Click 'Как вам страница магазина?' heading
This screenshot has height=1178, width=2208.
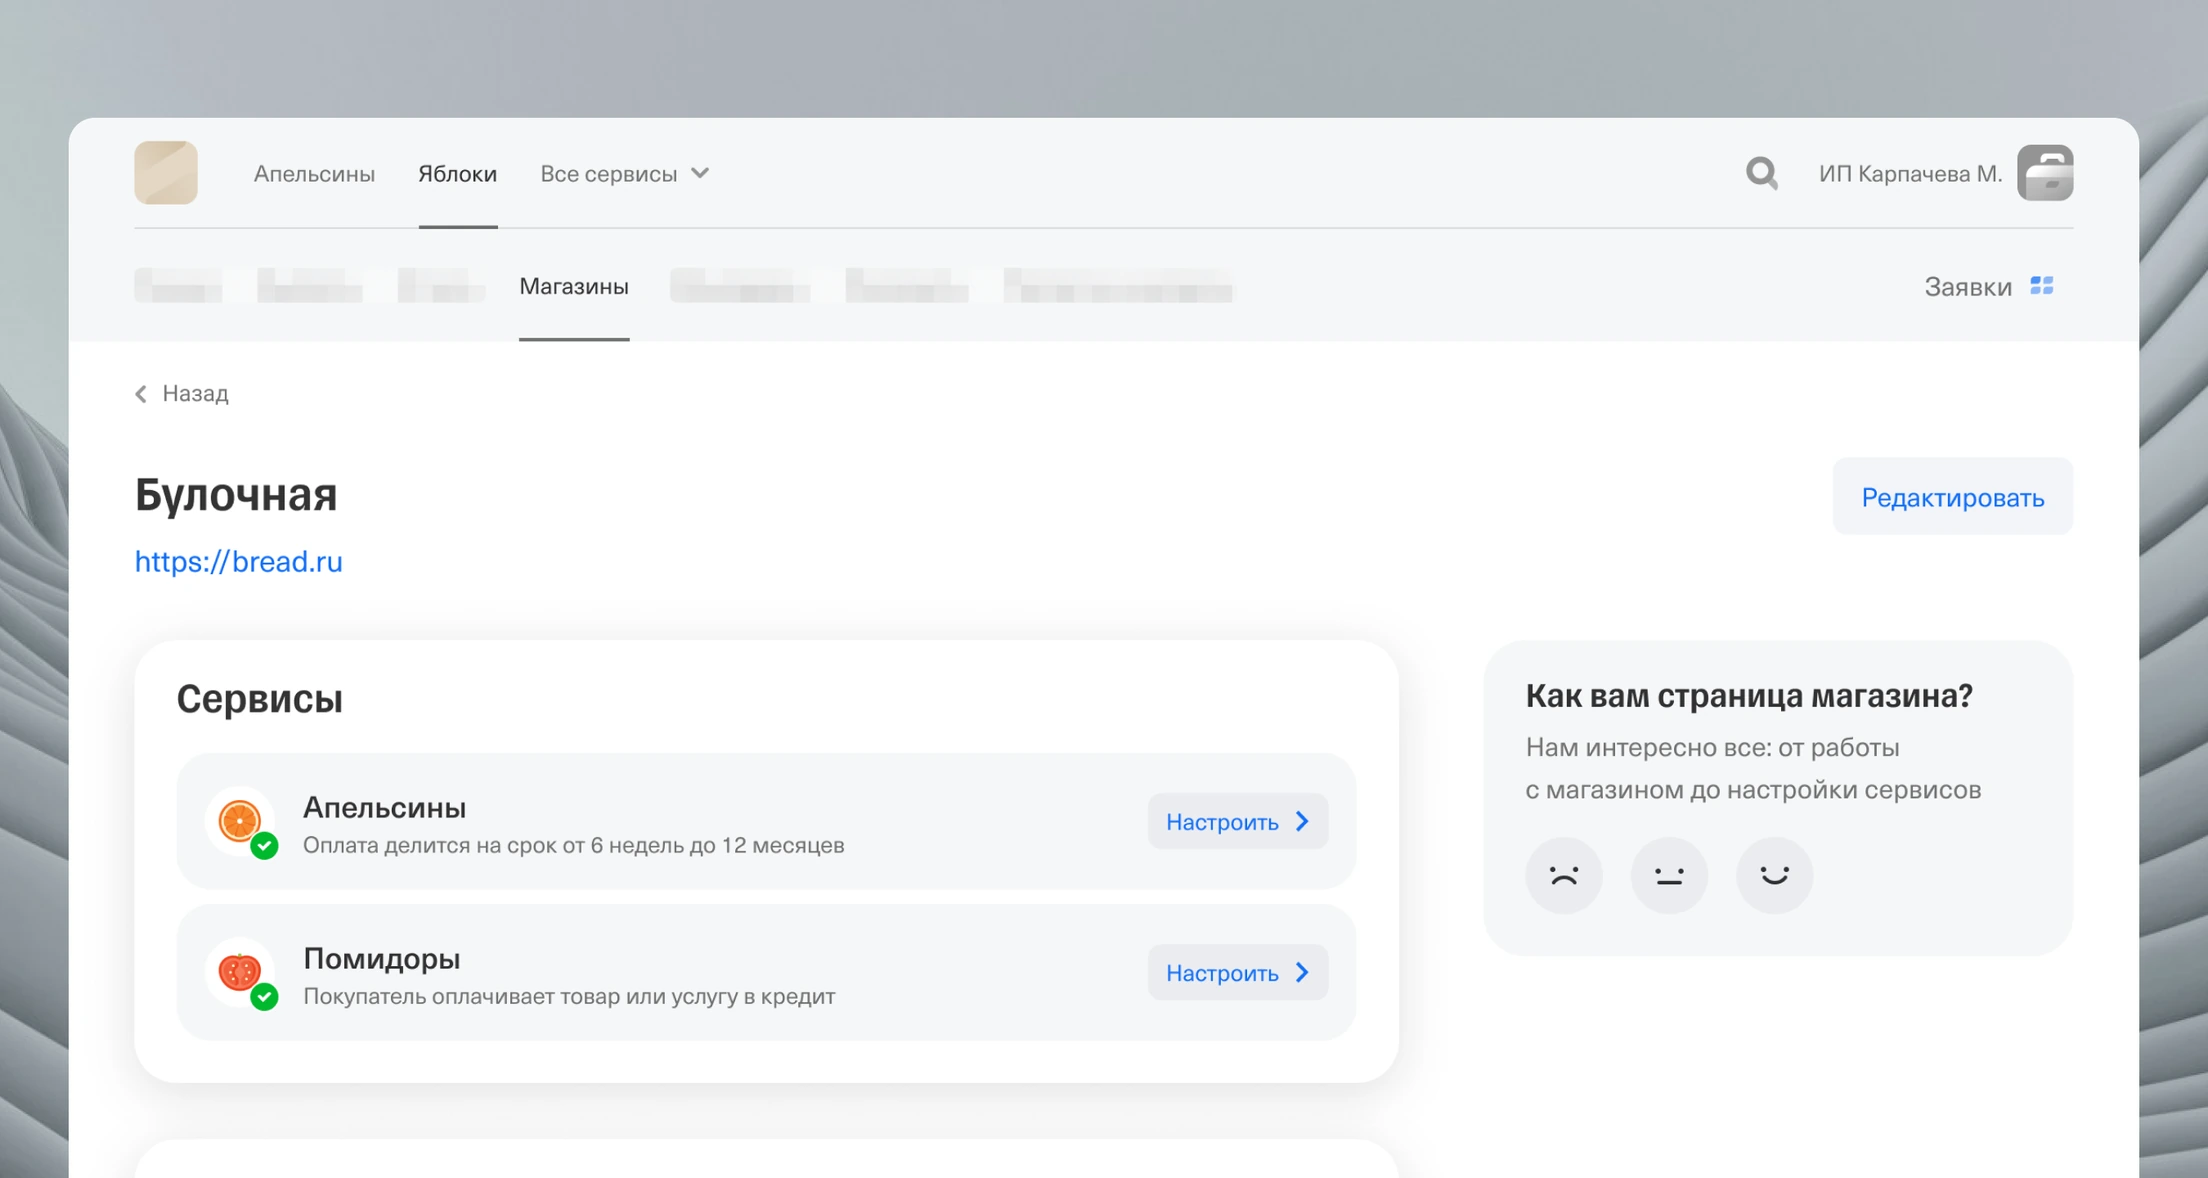tap(1749, 696)
